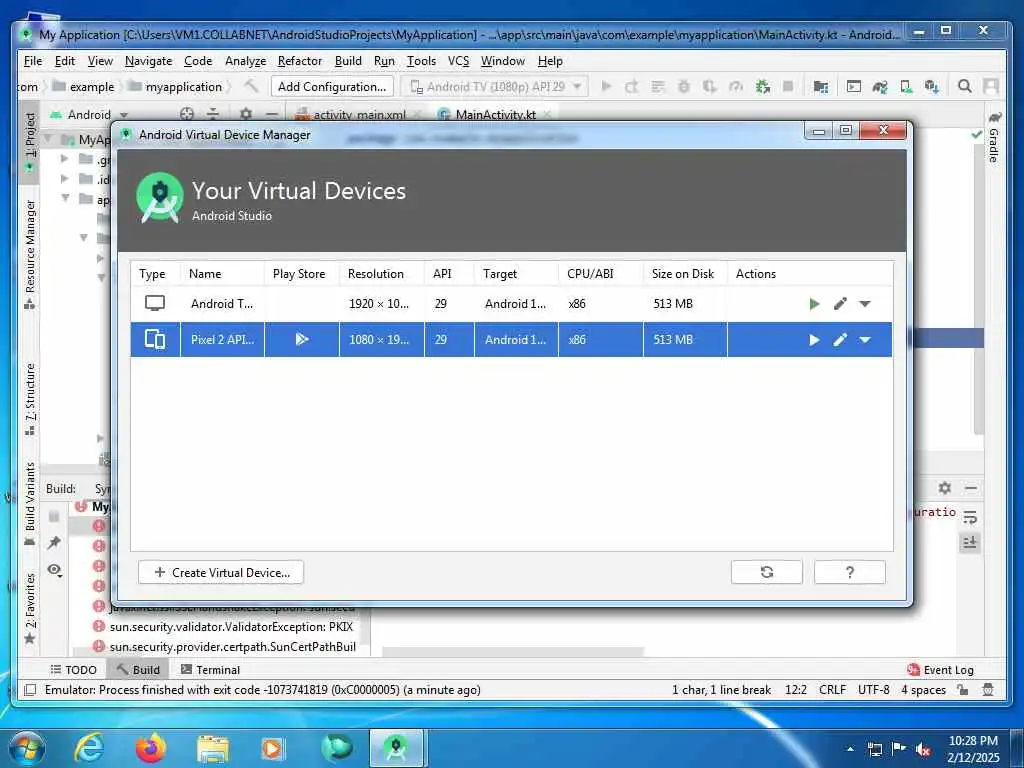Image resolution: width=1024 pixels, height=768 pixels.
Task: Change line separator CRLF in status bar
Action: 832,690
